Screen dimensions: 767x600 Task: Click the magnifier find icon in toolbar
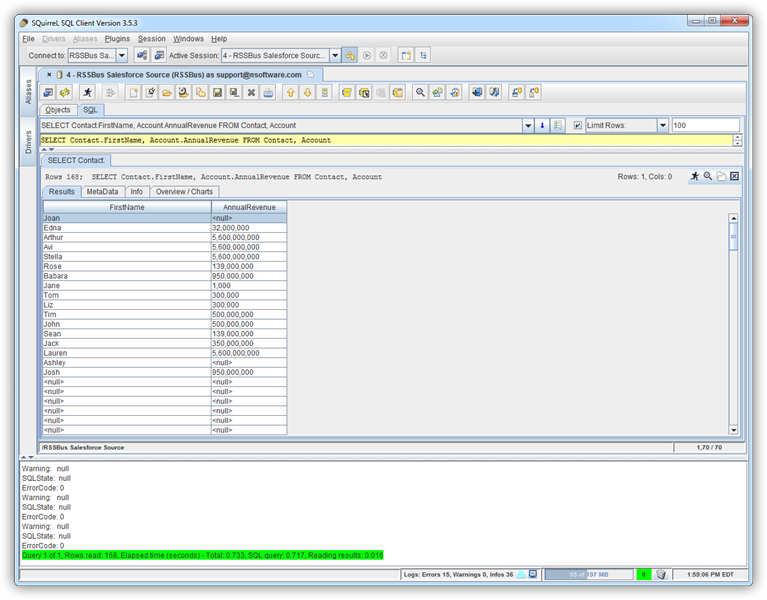pos(421,92)
